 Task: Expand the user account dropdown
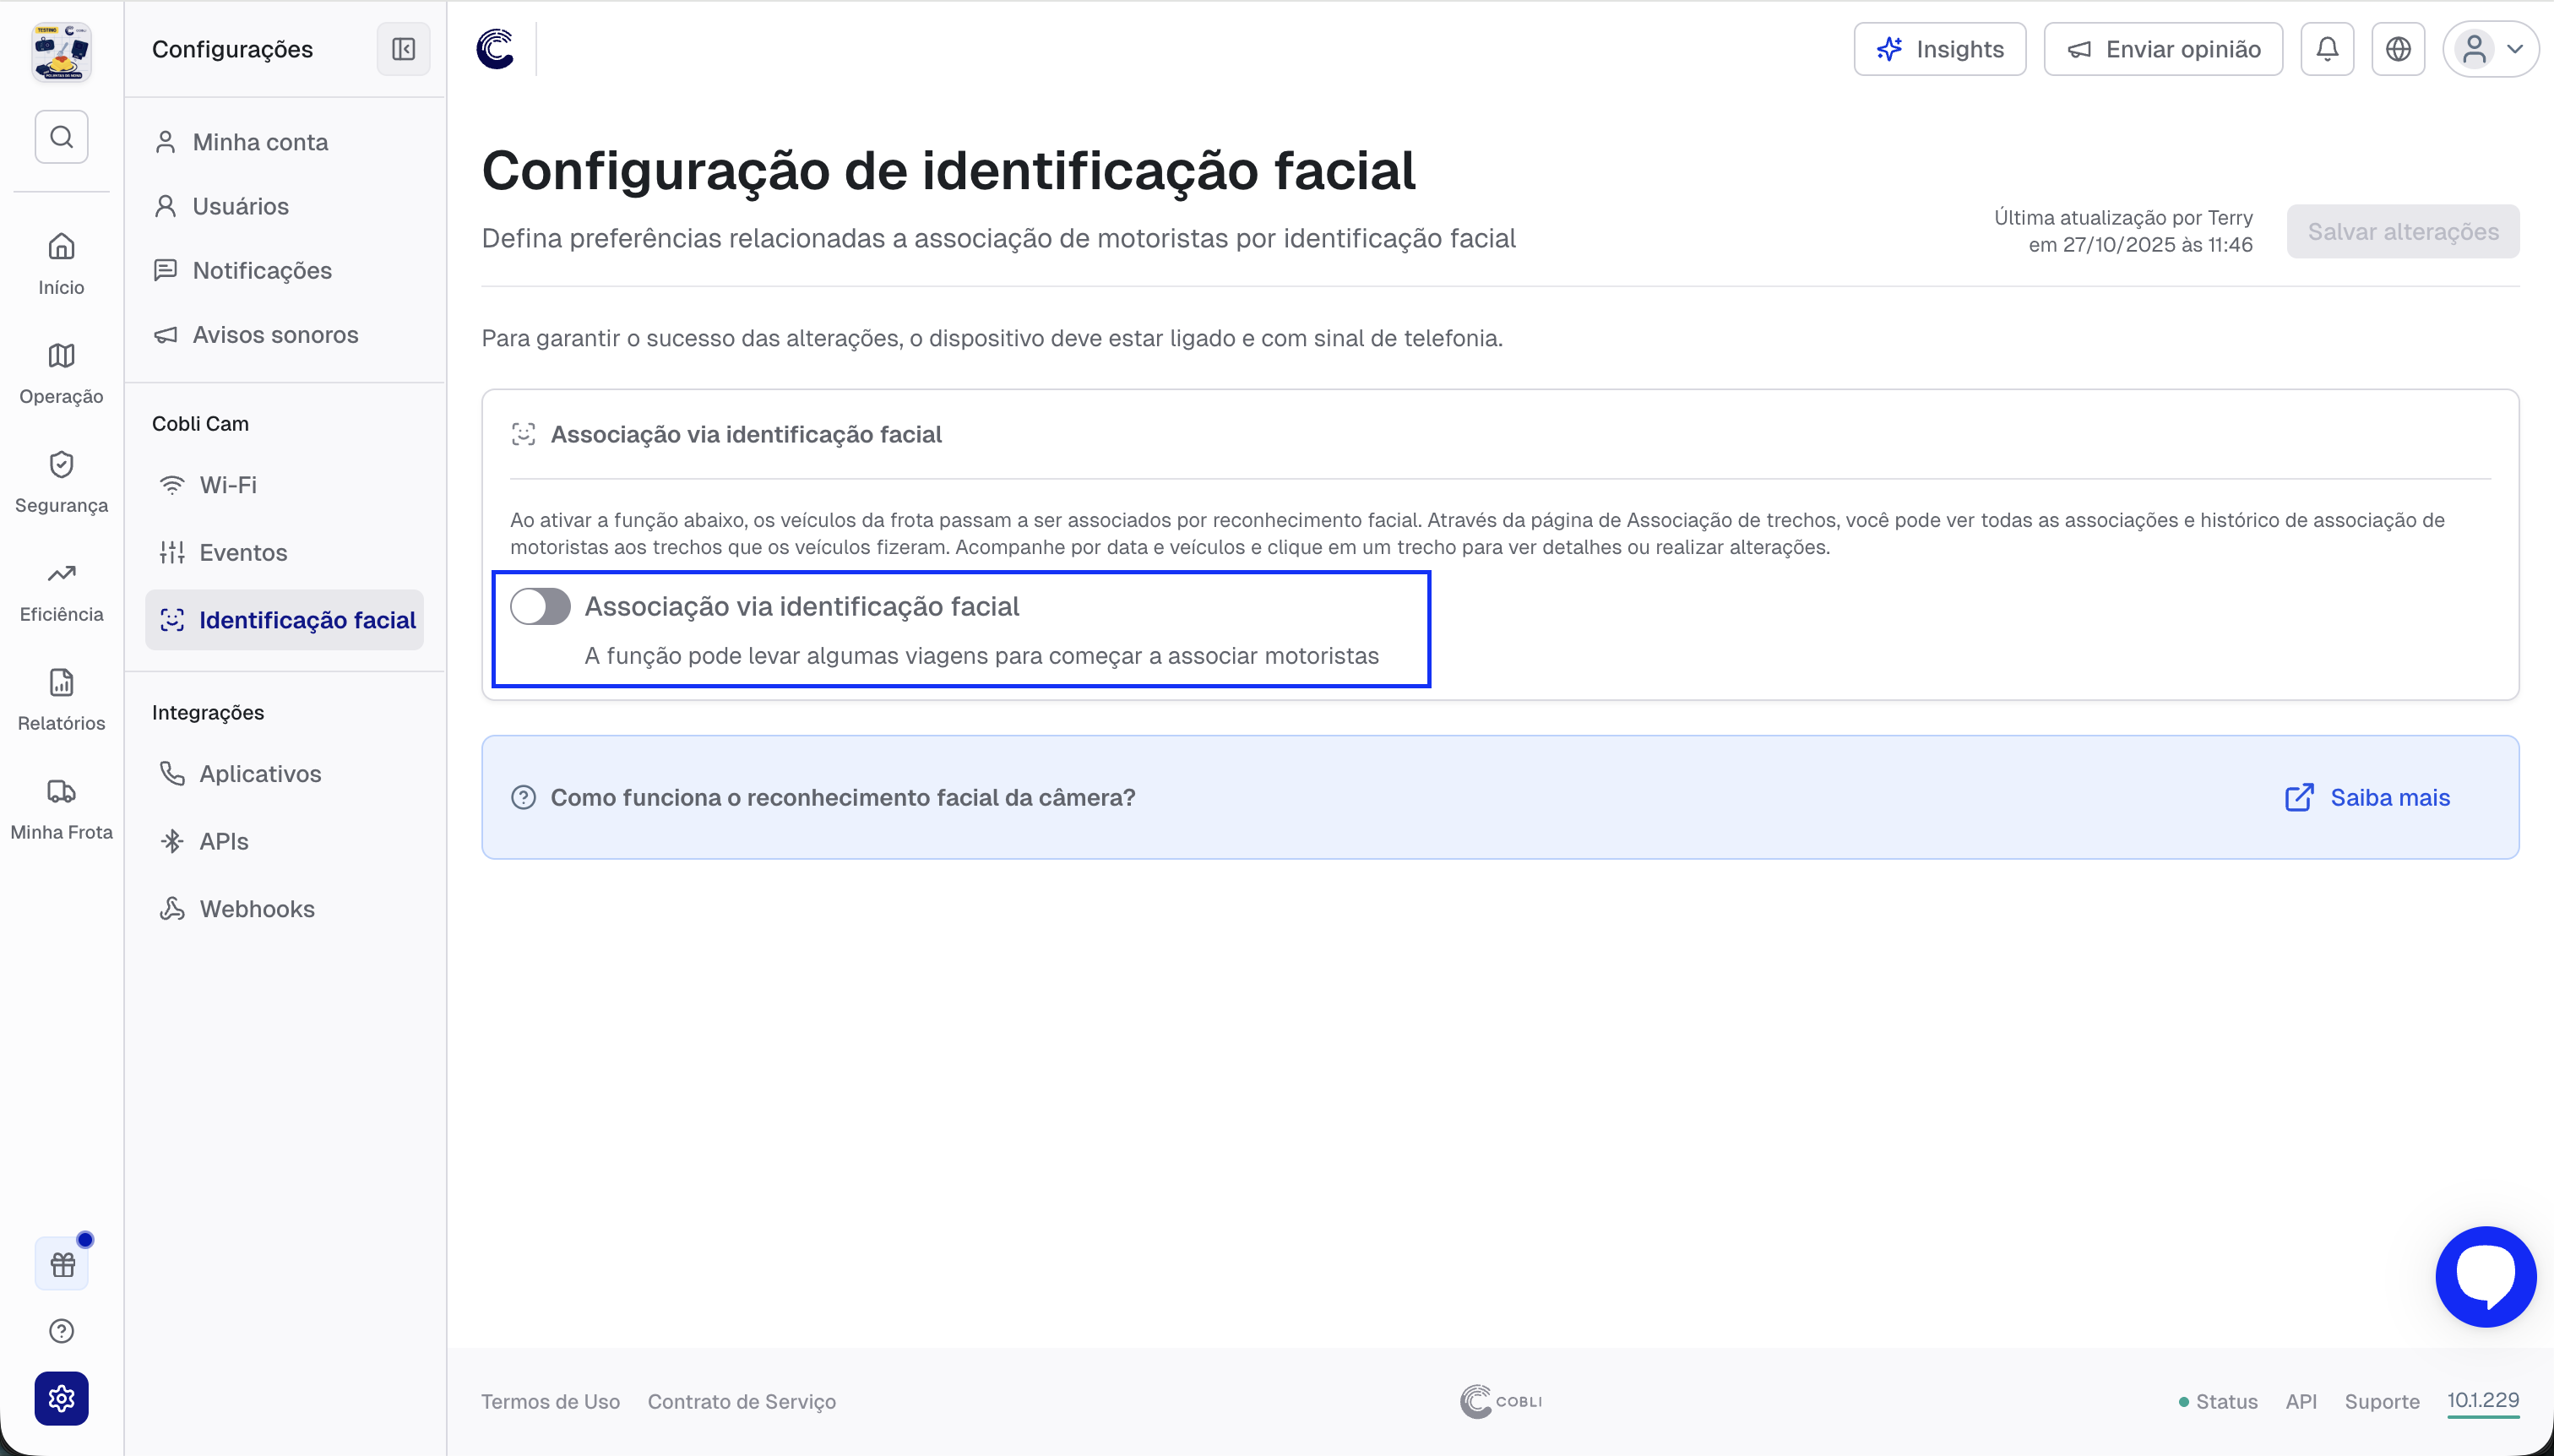tap(2490, 49)
